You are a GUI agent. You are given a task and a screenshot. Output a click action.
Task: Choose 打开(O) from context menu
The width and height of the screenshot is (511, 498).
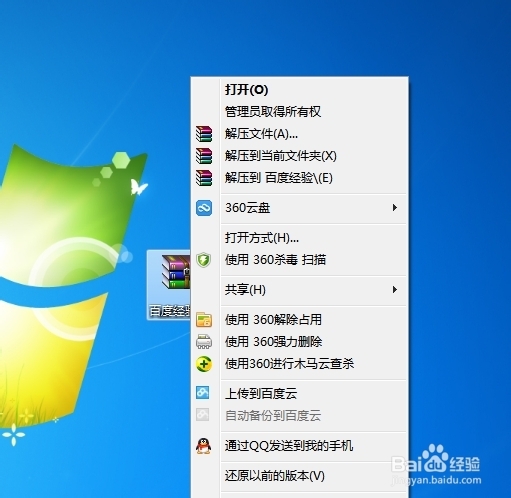[x=299, y=89]
